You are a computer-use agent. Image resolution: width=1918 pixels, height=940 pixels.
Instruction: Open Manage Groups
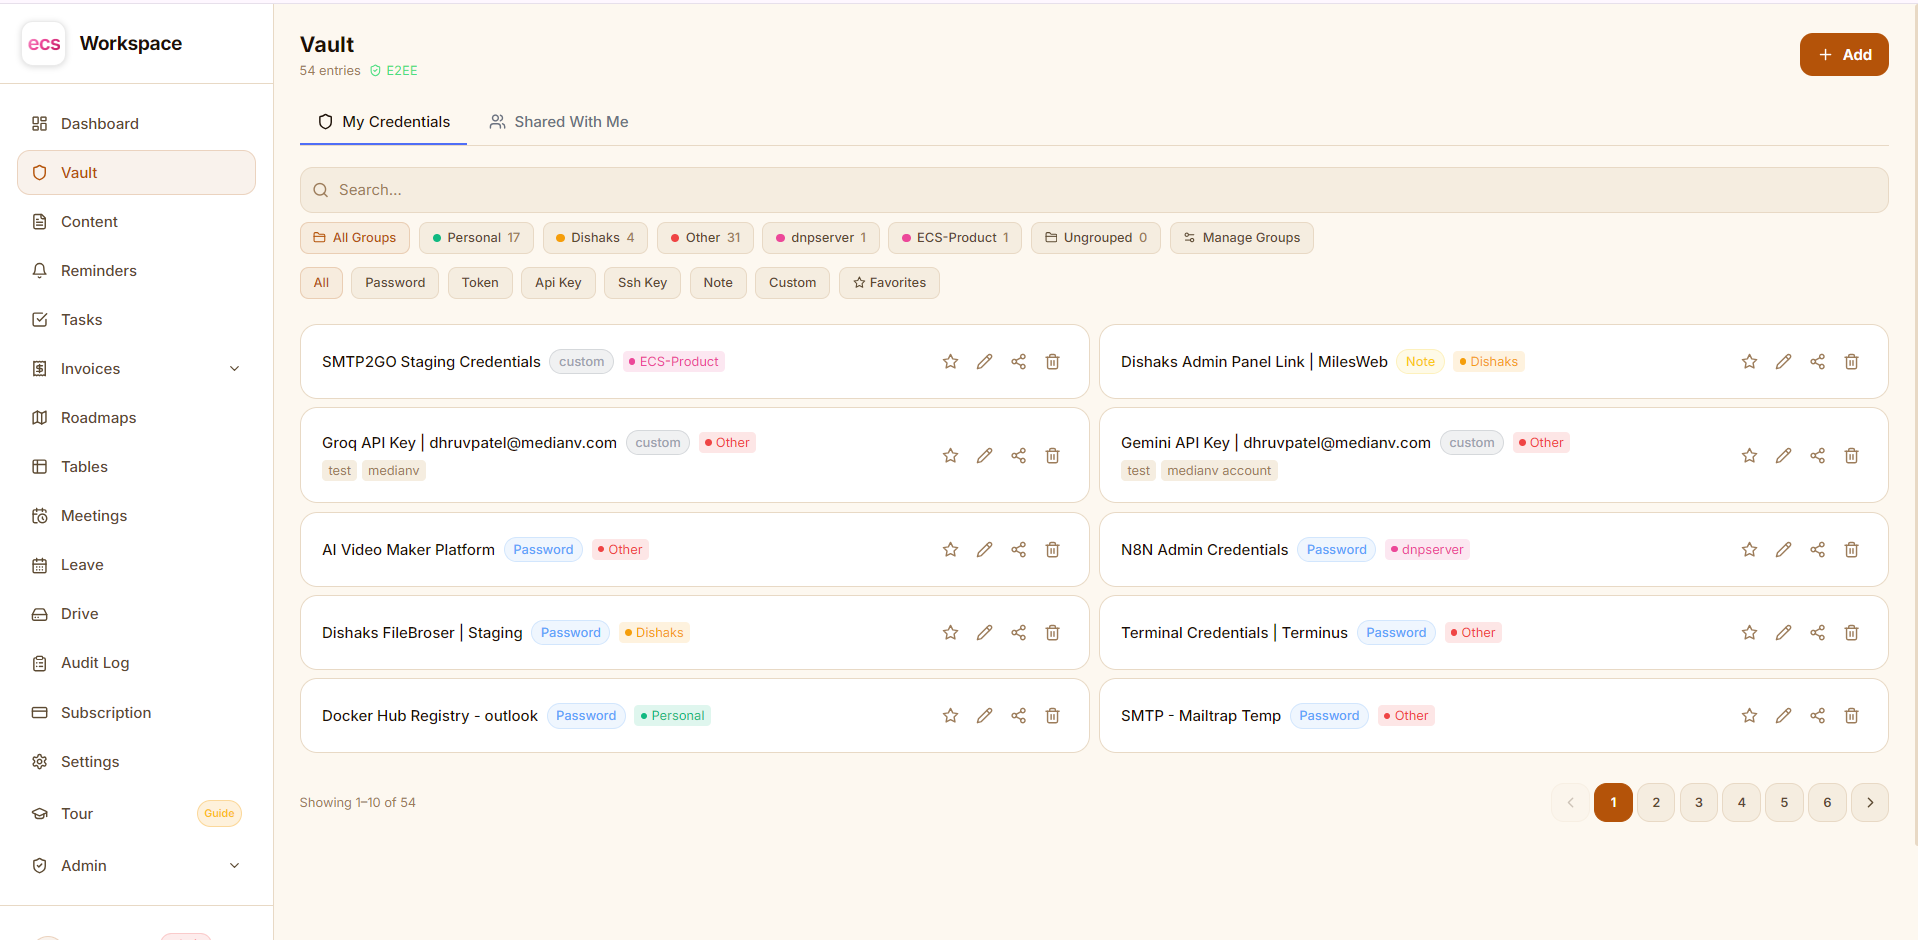(x=1241, y=238)
